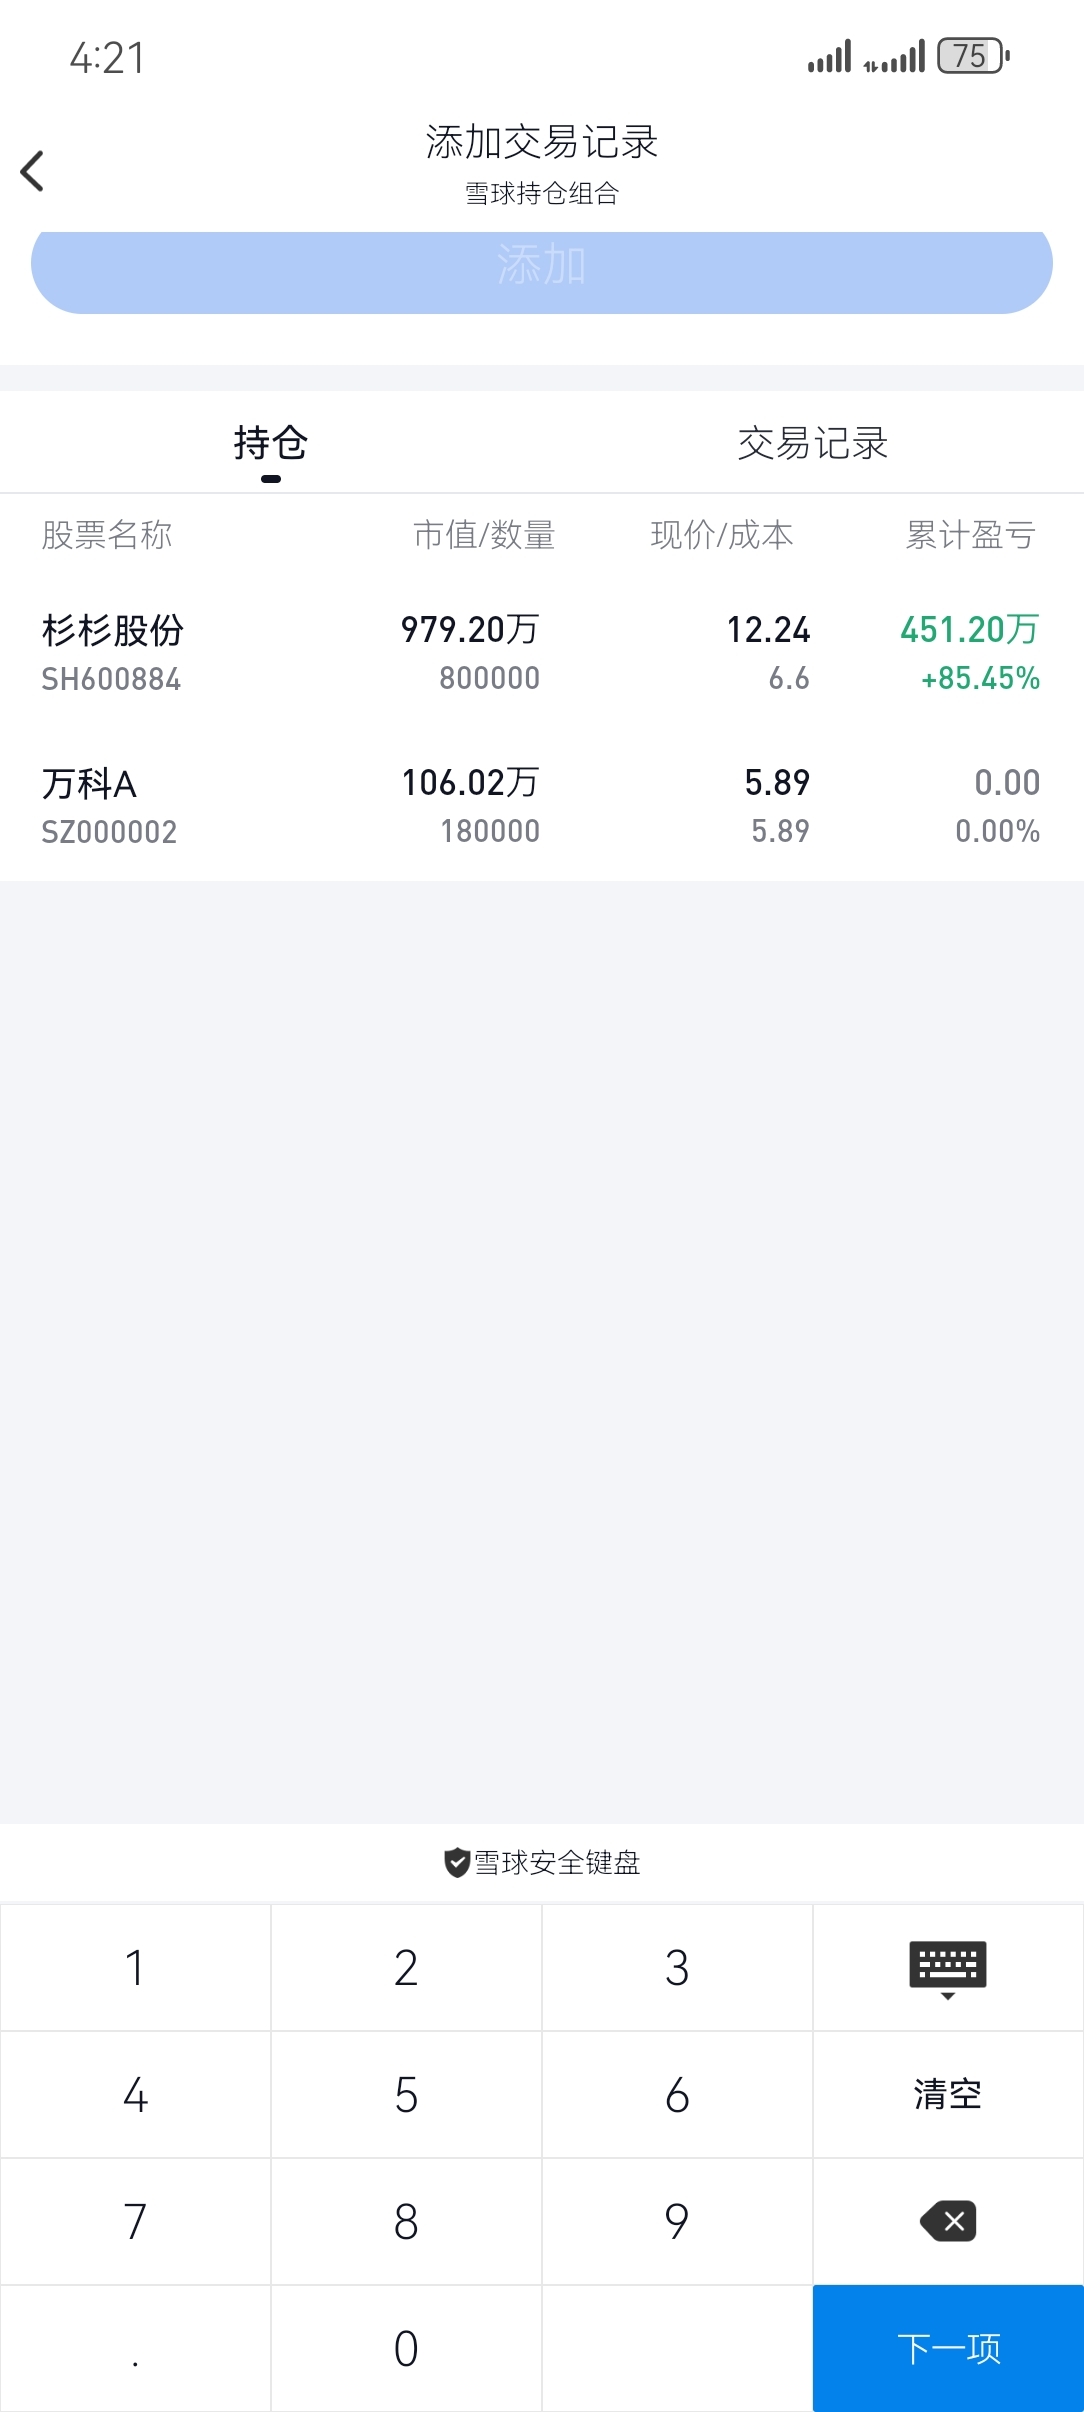Viewport: 1084px width, 2412px height.
Task: Open the 万科A SZ000002 holding row
Action: (540, 806)
